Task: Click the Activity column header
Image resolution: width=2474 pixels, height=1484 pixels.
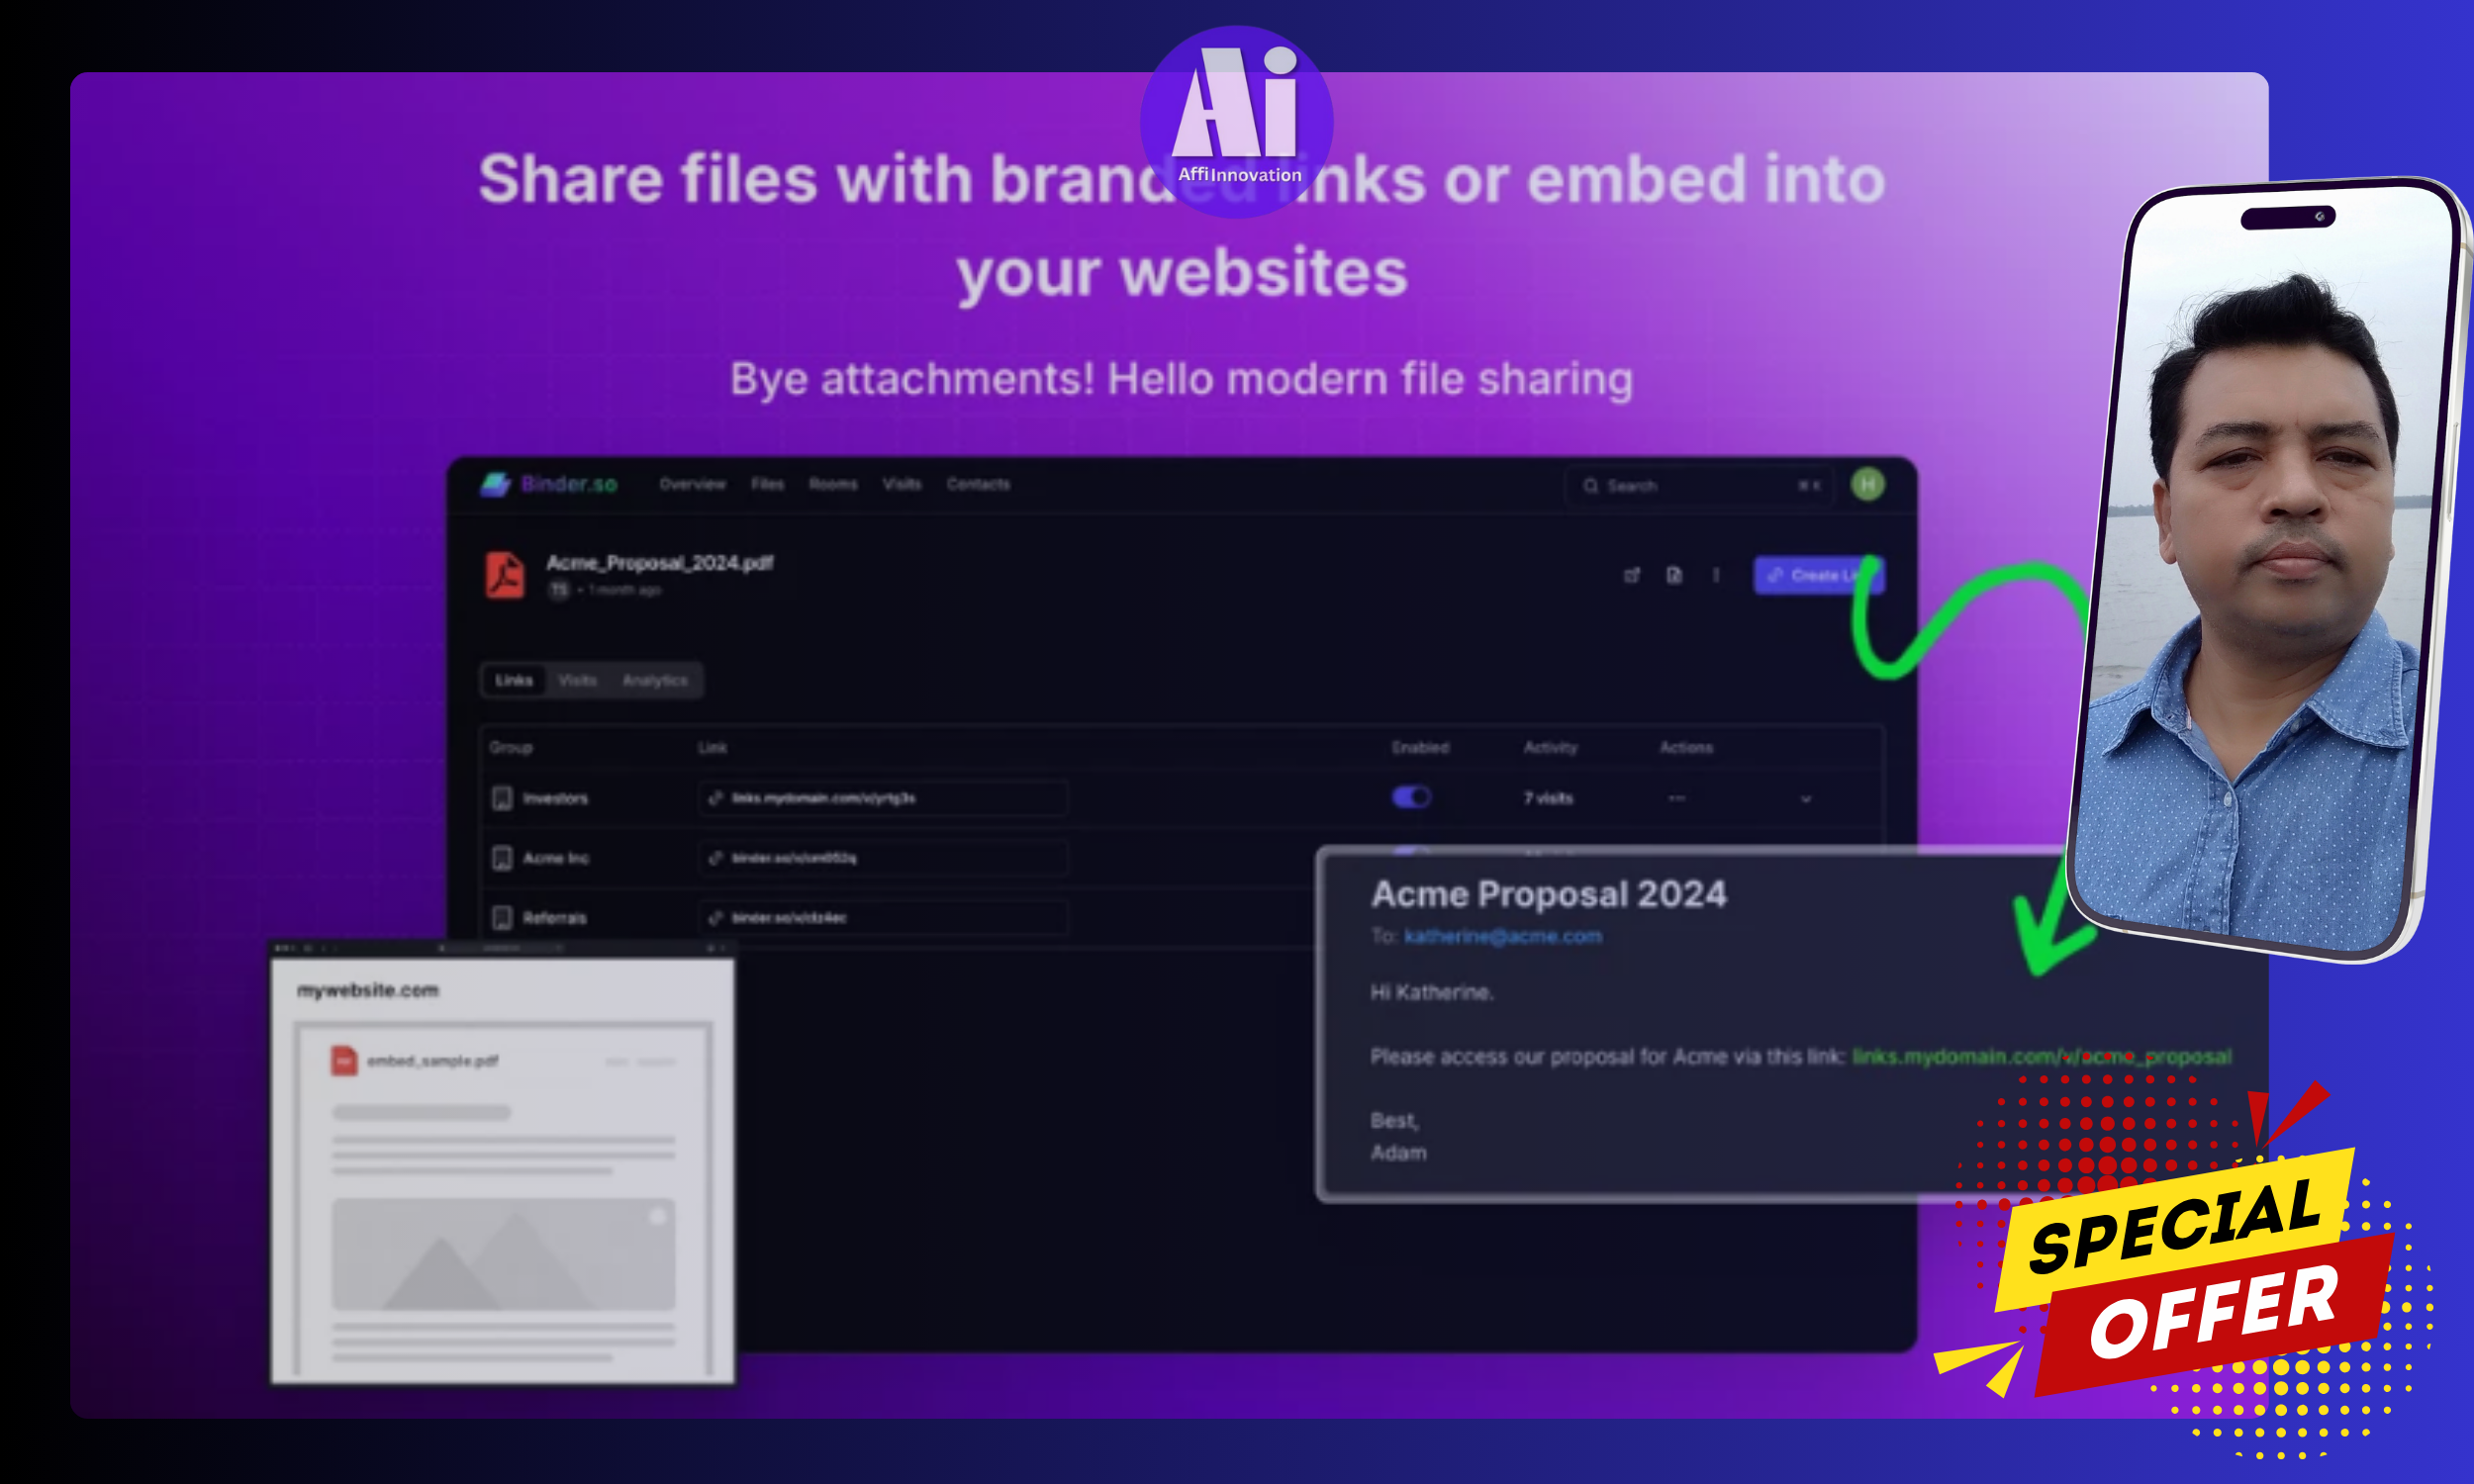Action: (1550, 748)
